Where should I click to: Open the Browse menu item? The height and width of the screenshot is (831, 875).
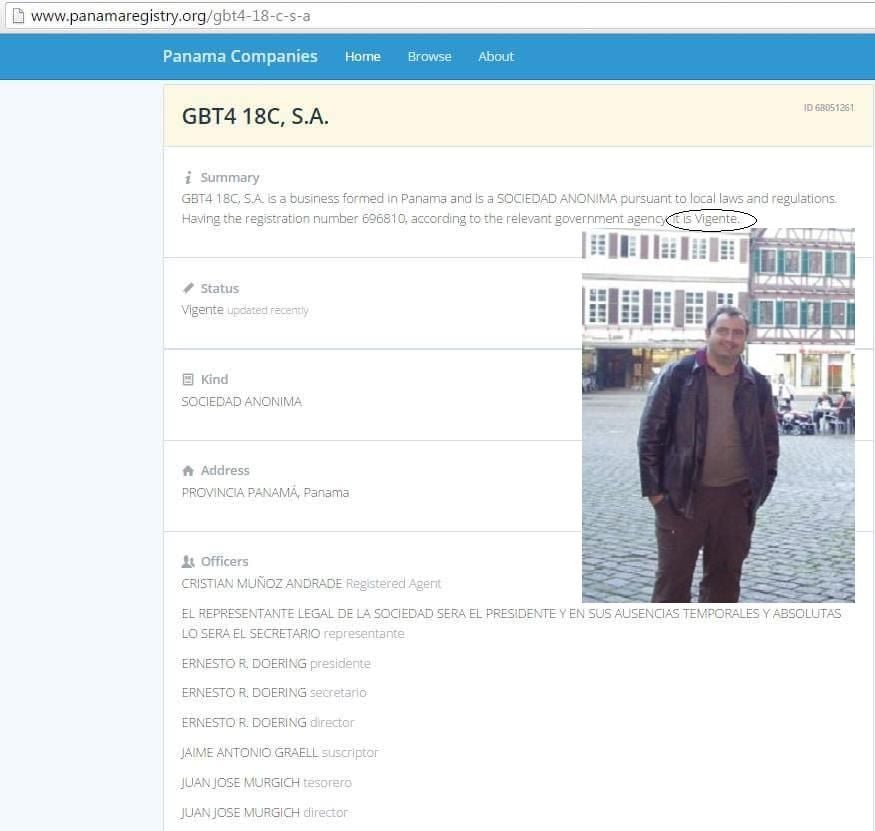coord(429,57)
